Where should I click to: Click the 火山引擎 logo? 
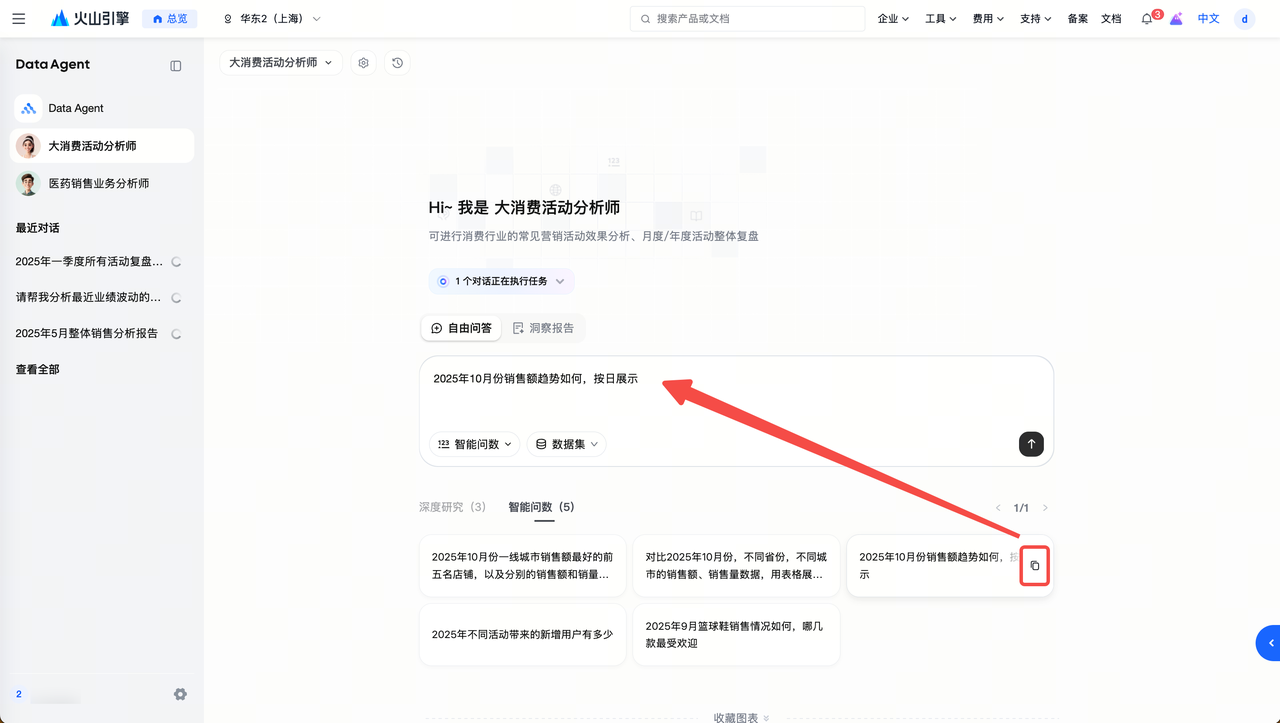click(x=90, y=18)
